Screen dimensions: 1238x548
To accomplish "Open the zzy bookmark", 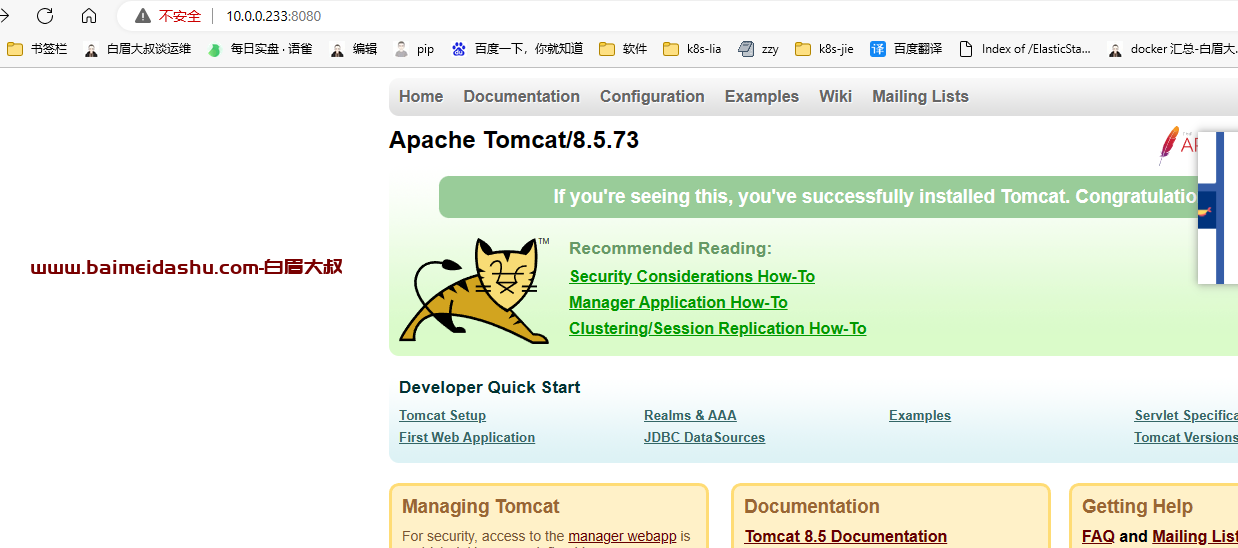I will pos(758,48).
